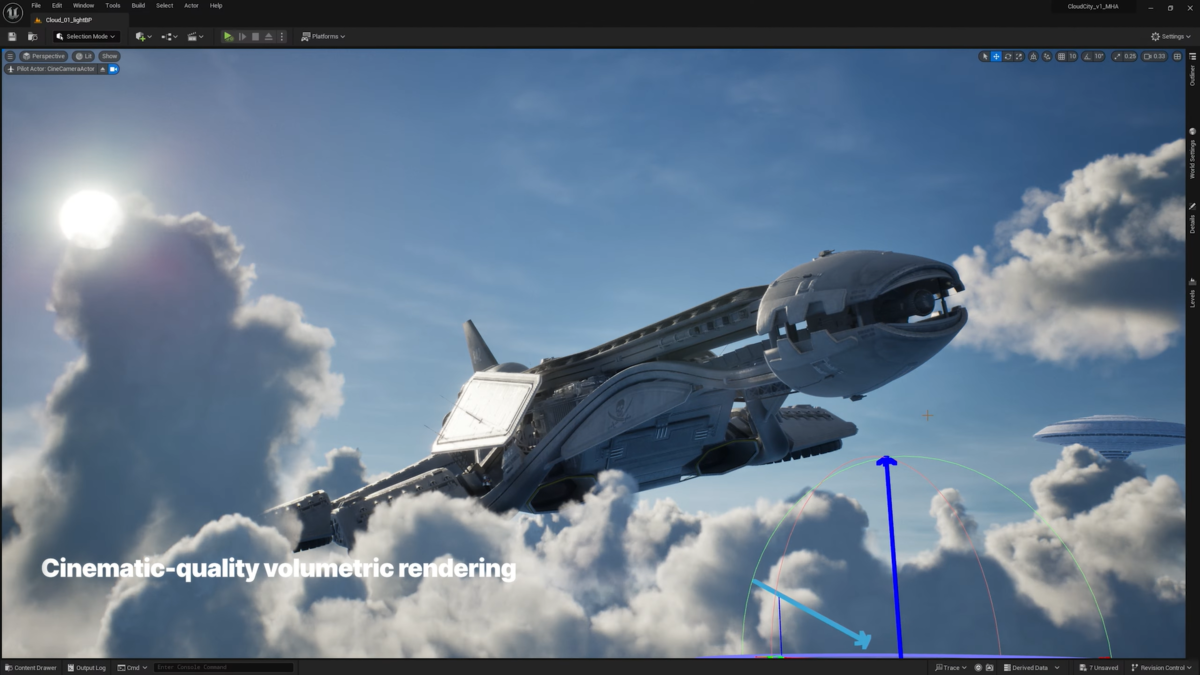Viewport: 1200px width, 675px height.
Task: Open the Window menu
Action: coord(84,5)
